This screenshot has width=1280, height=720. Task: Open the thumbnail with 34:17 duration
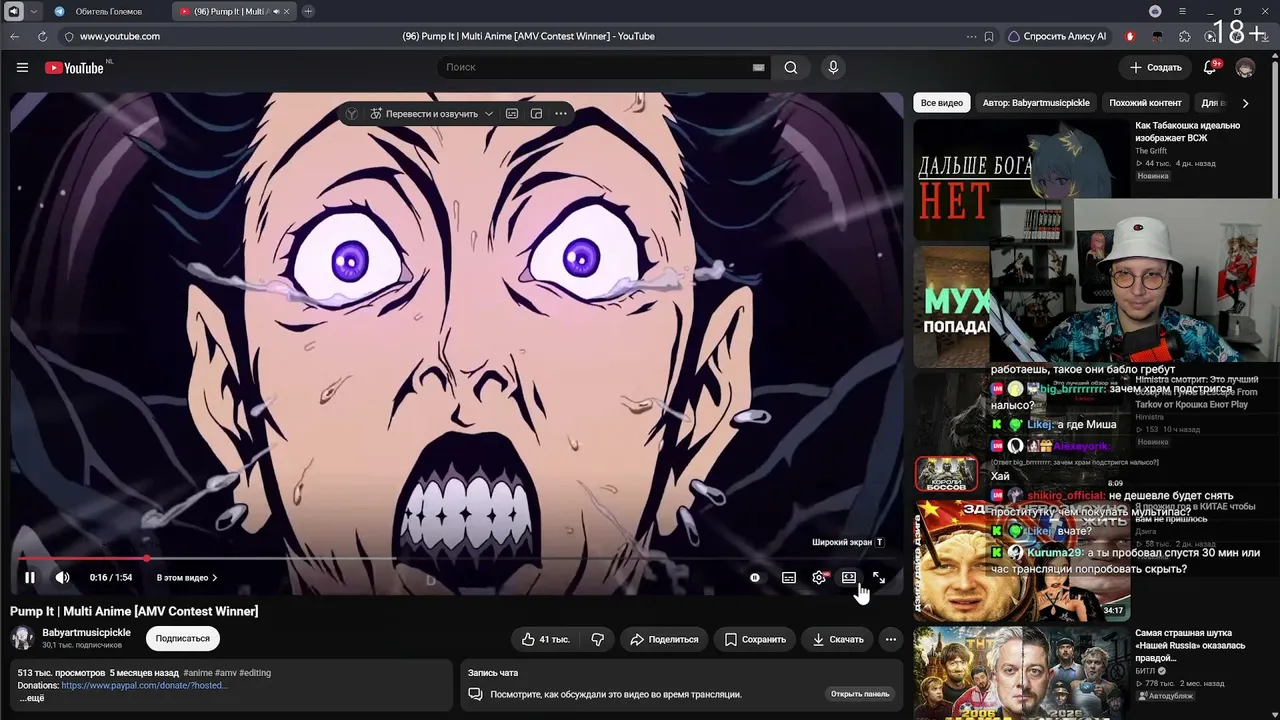point(1021,560)
